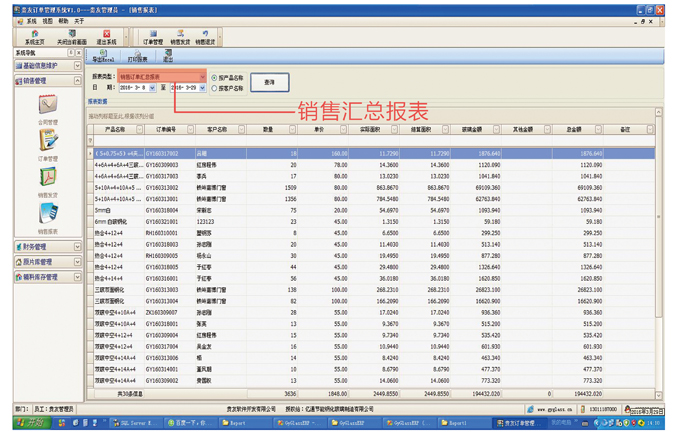Select the 按客户名称 radio button
673x434 pixels.
(x=214, y=88)
